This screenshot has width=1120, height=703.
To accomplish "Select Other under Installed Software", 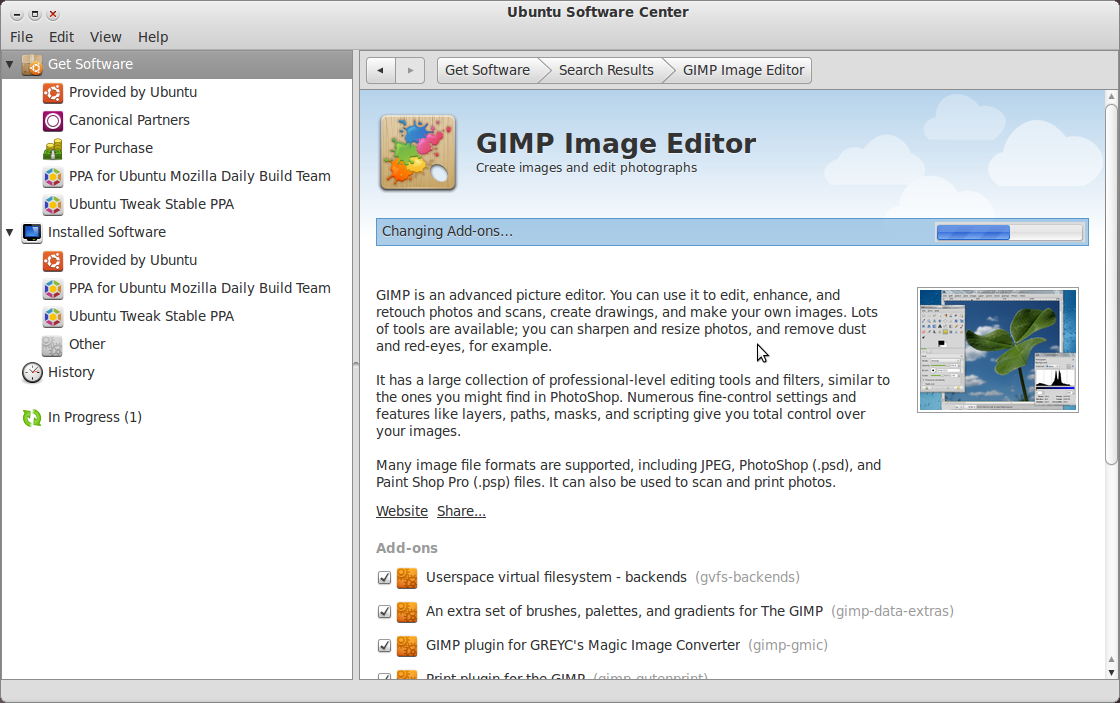I will 87,344.
